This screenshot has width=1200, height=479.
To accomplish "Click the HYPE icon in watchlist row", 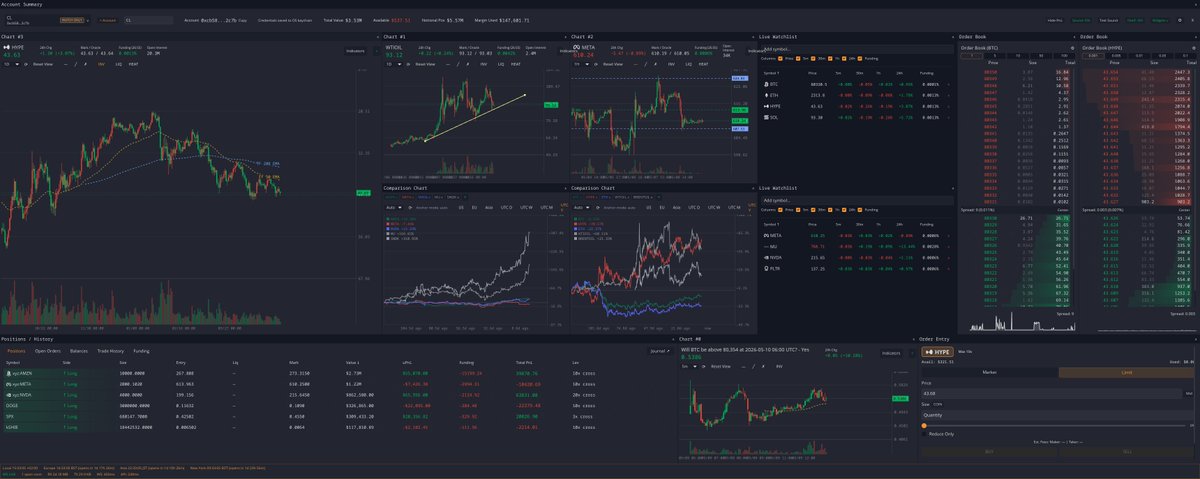I will [x=766, y=106].
